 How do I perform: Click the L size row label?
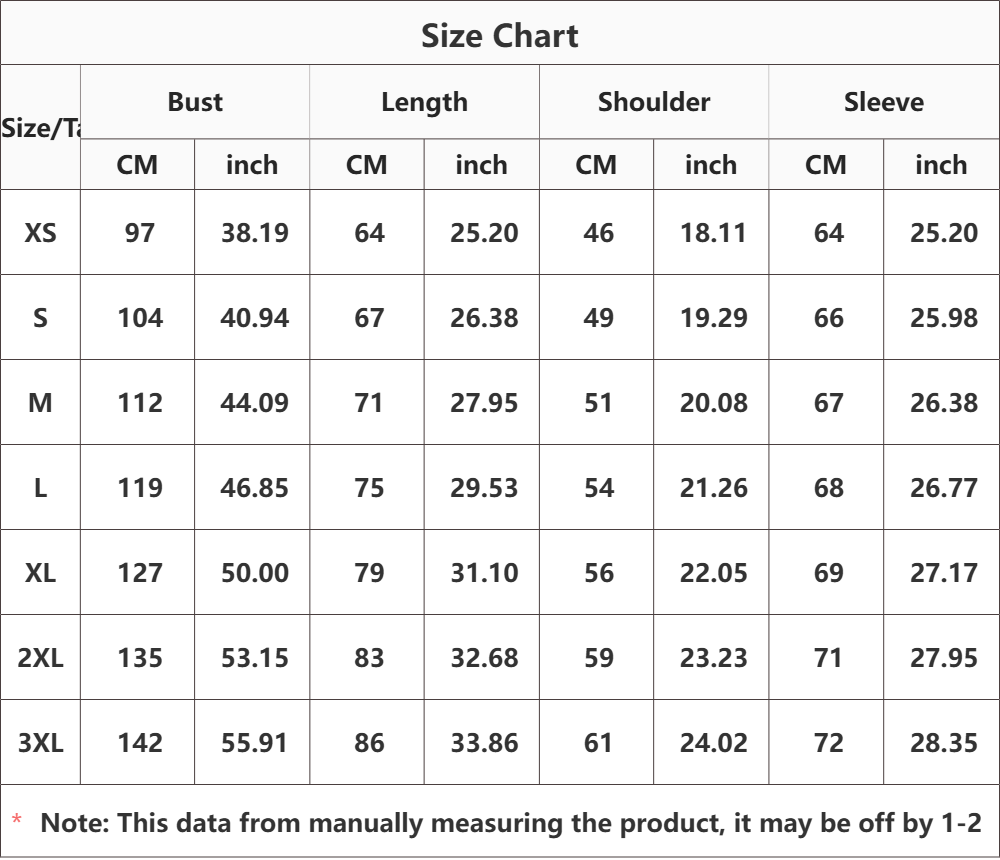click(x=40, y=488)
